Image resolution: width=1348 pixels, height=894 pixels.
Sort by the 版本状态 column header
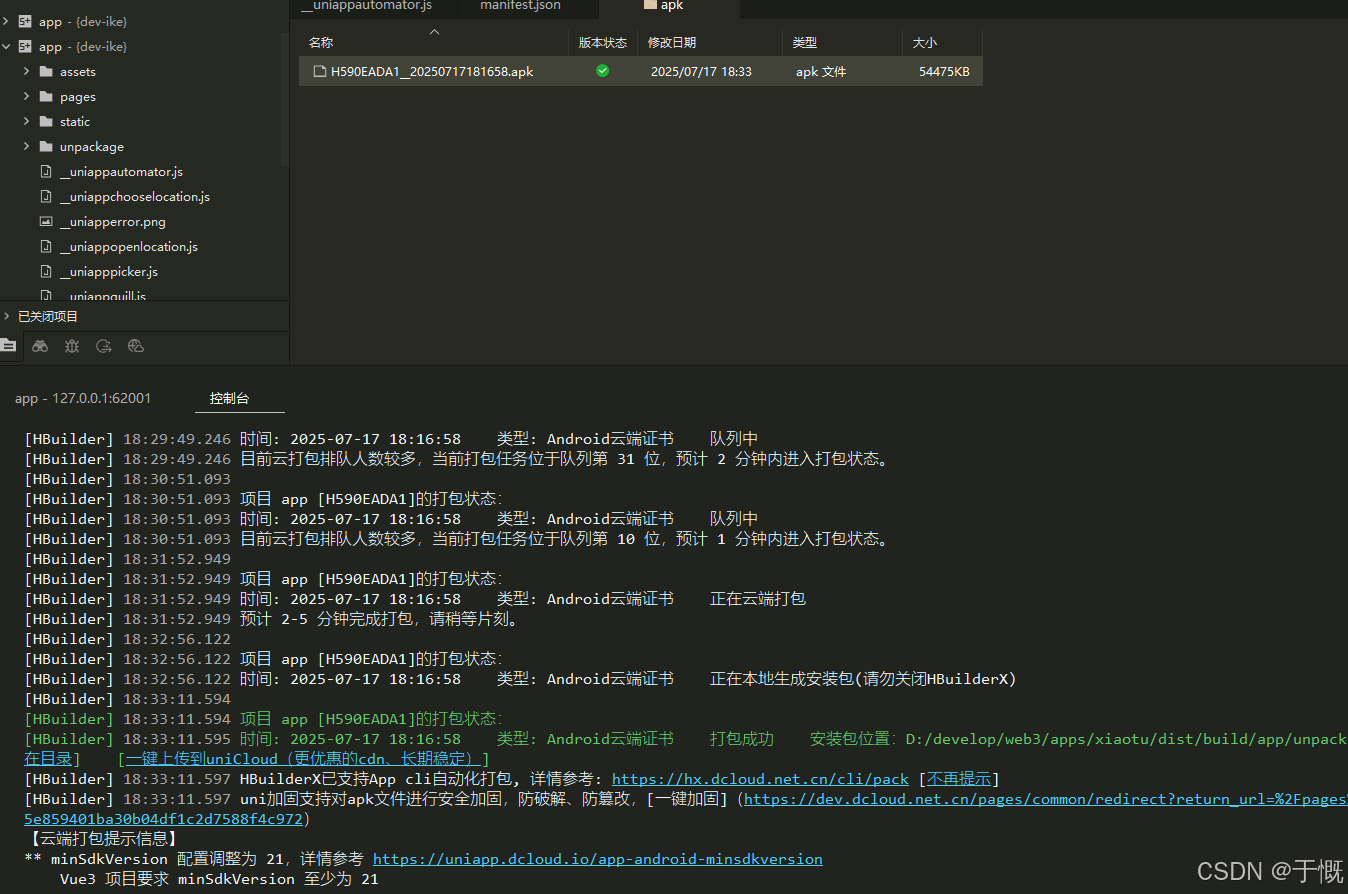[603, 43]
